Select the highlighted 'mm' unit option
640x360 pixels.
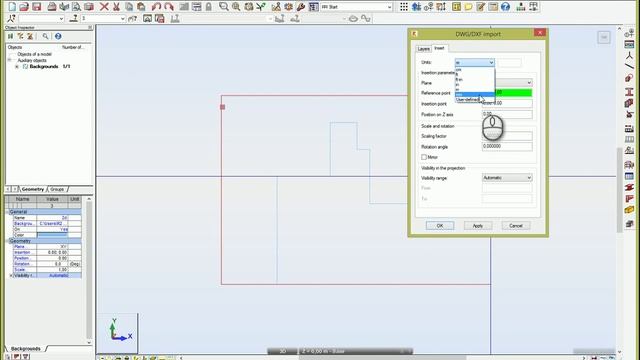[x=474, y=94]
